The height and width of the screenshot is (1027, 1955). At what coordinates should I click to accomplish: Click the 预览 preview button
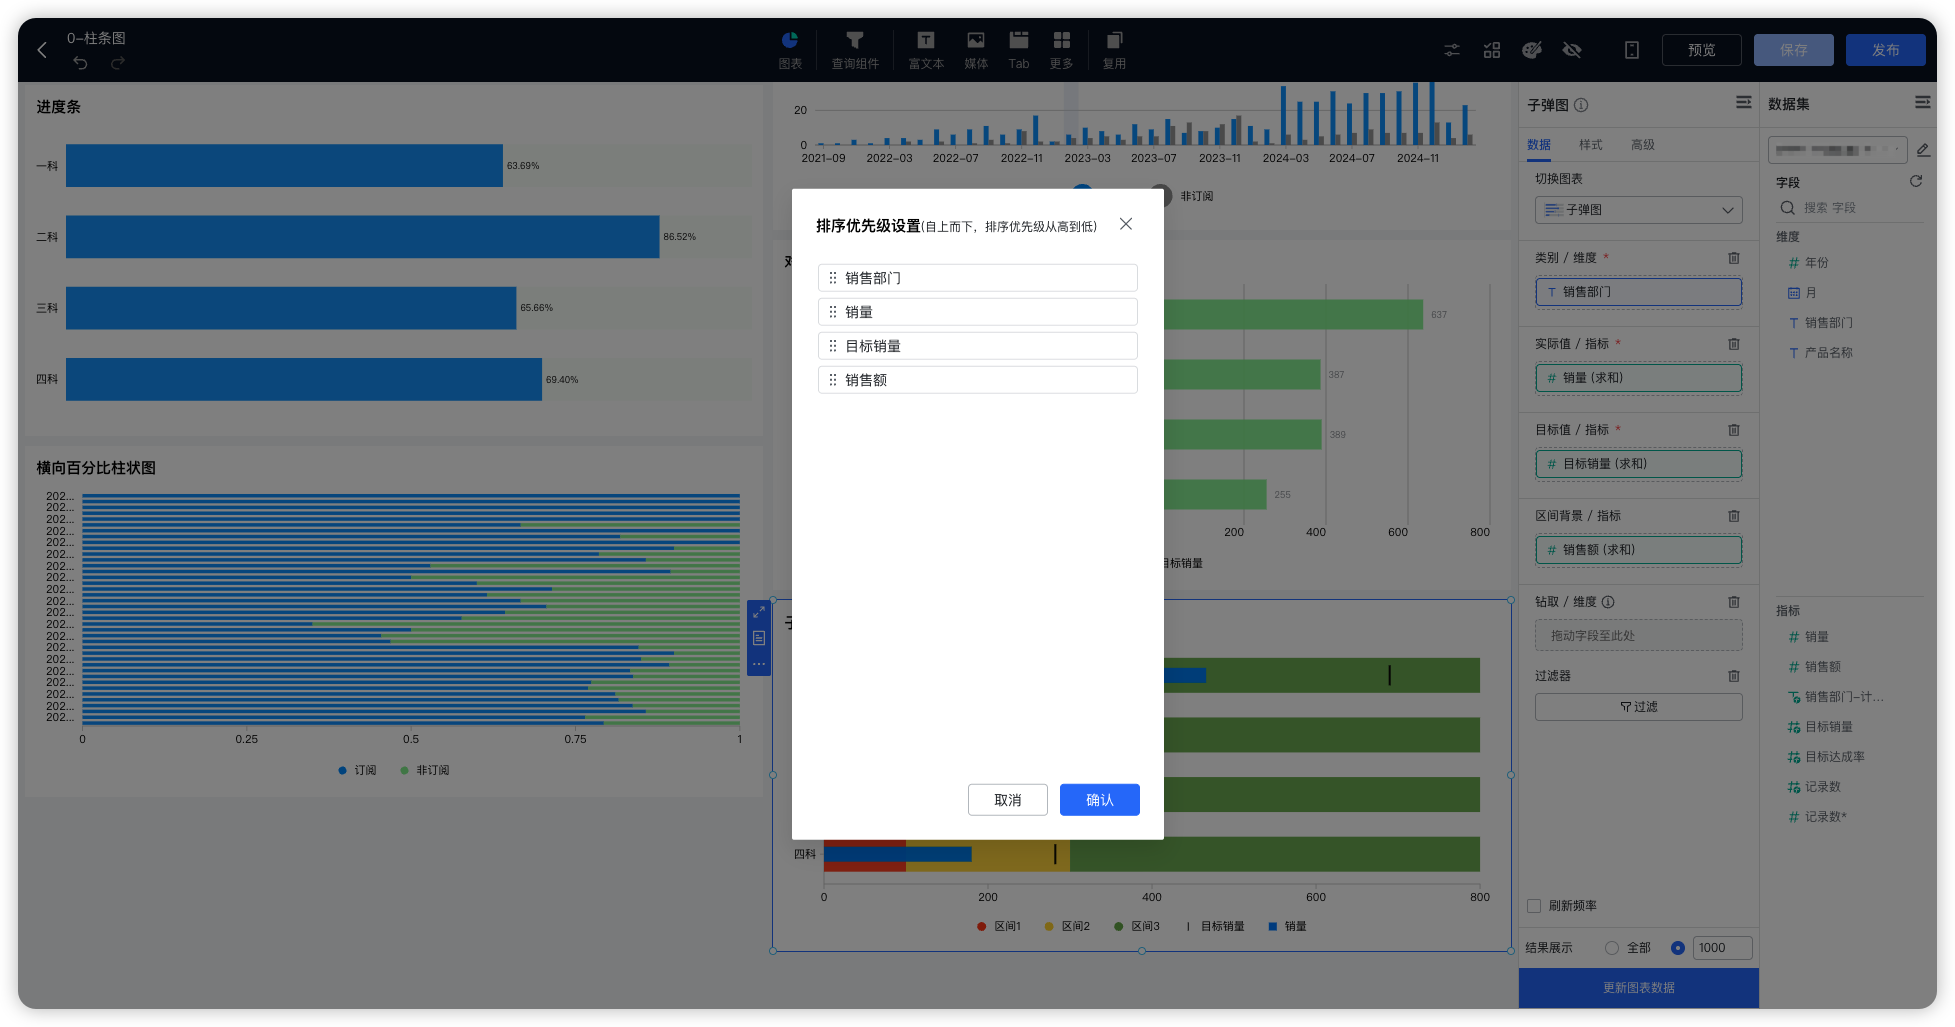(1702, 50)
